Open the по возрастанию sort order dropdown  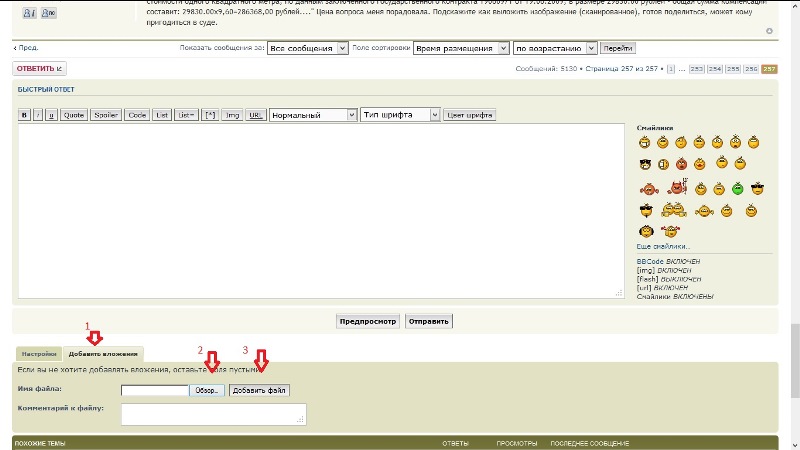pos(555,48)
